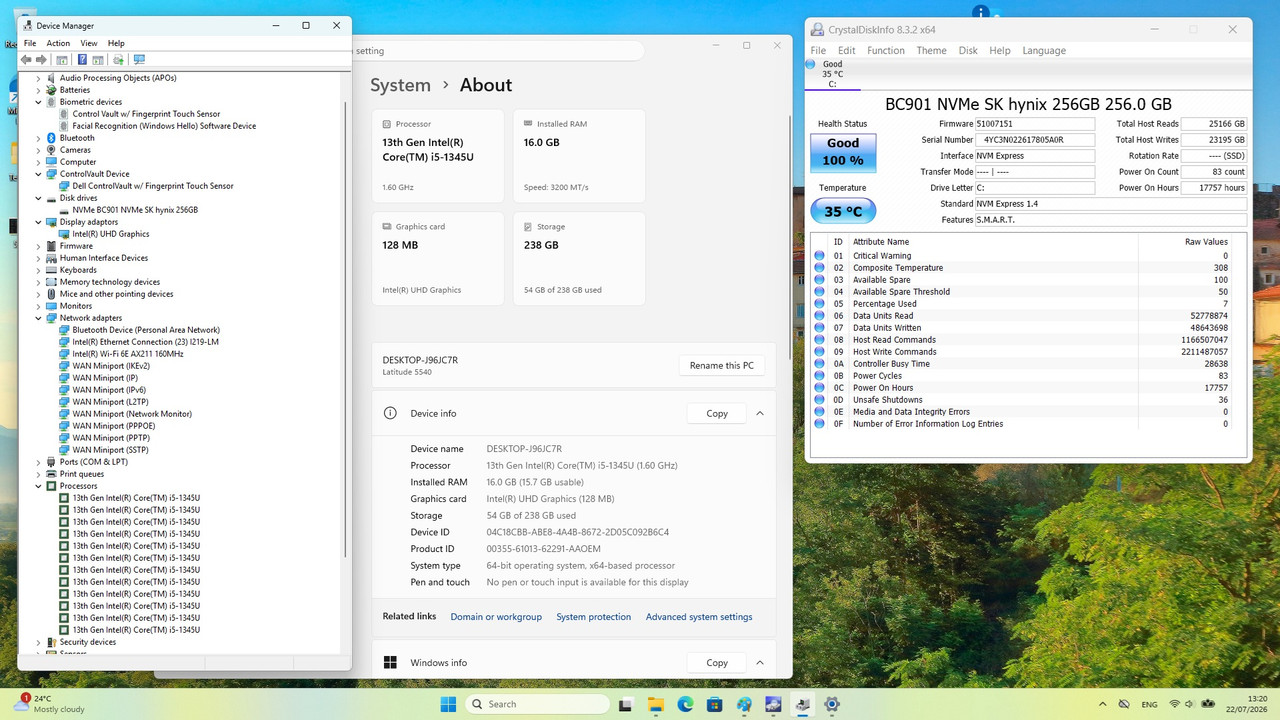The height and width of the screenshot is (720, 1280).
Task: Click the update driver icon in Device Manager toolbar
Action: coord(118,60)
